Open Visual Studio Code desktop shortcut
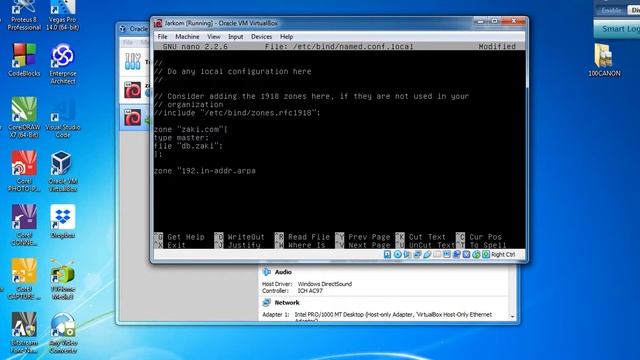 pyautogui.click(x=62, y=118)
